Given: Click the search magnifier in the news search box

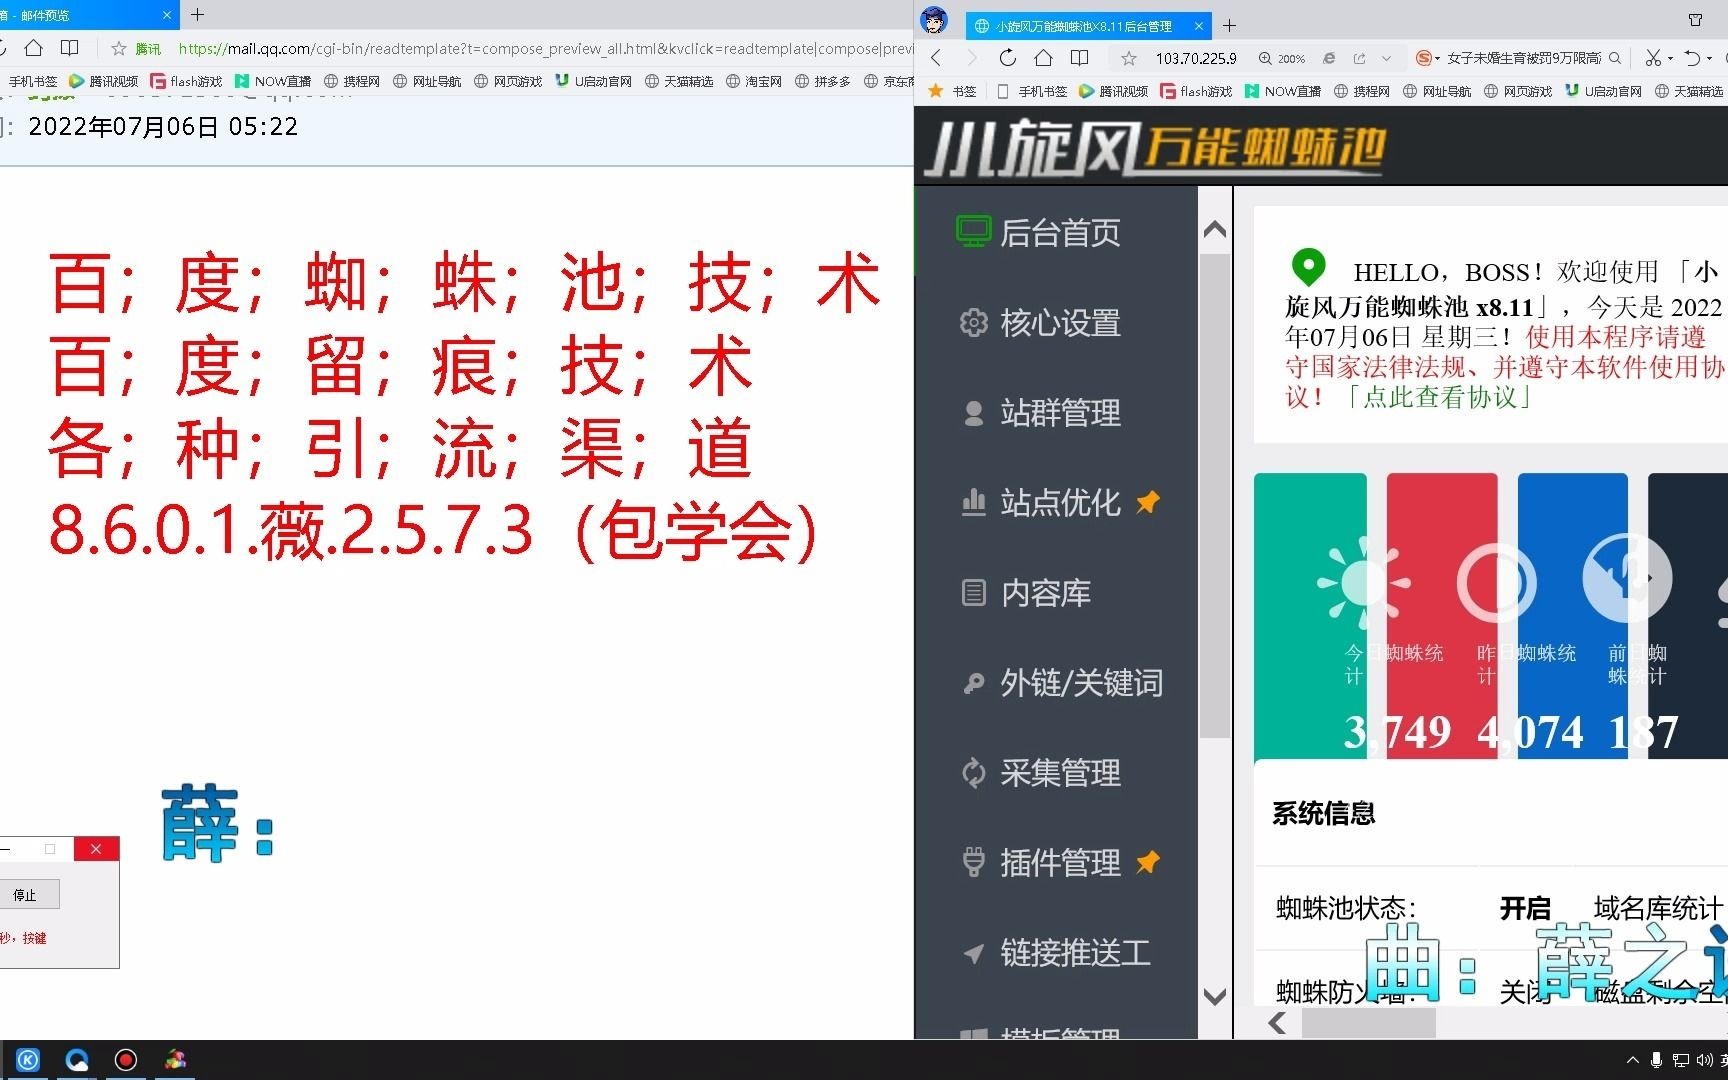Looking at the screenshot, I should coord(1615,58).
